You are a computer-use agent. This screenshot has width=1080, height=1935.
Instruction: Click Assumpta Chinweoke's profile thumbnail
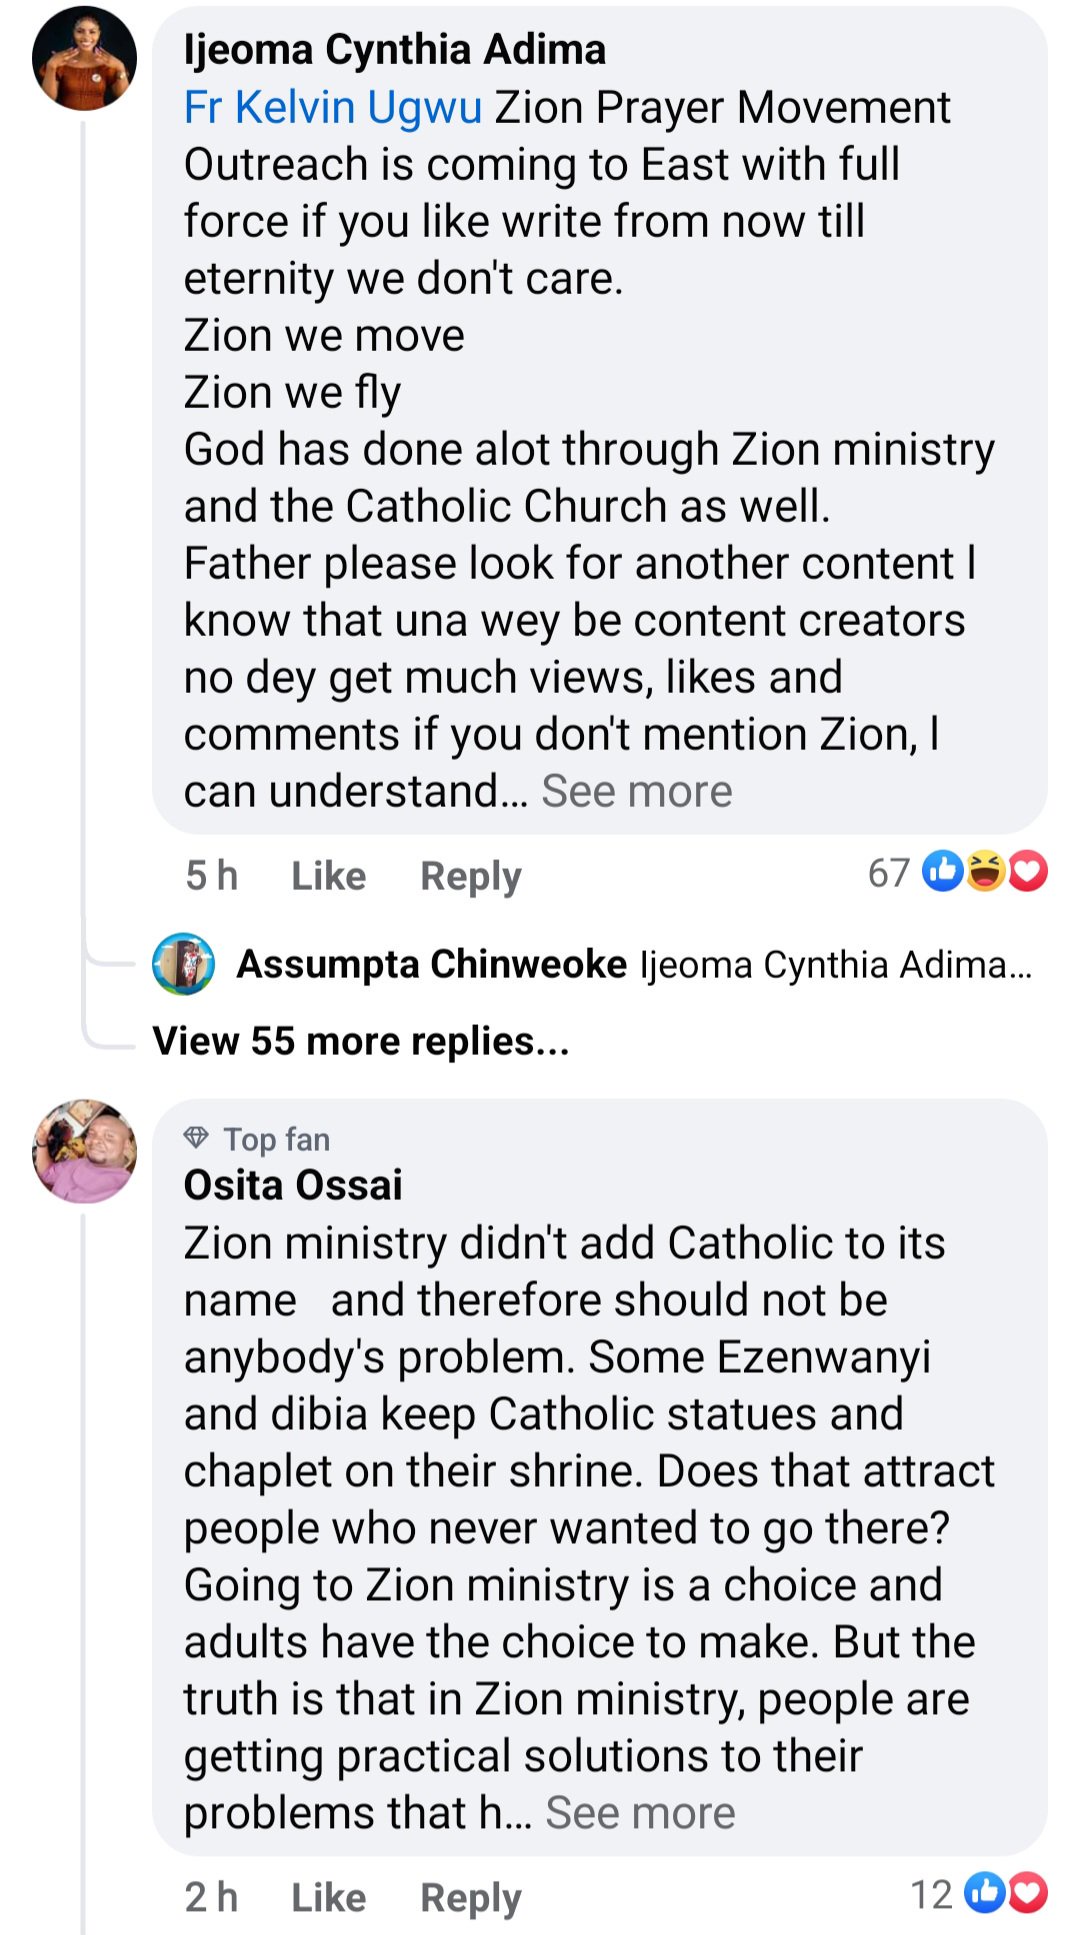(x=183, y=966)
